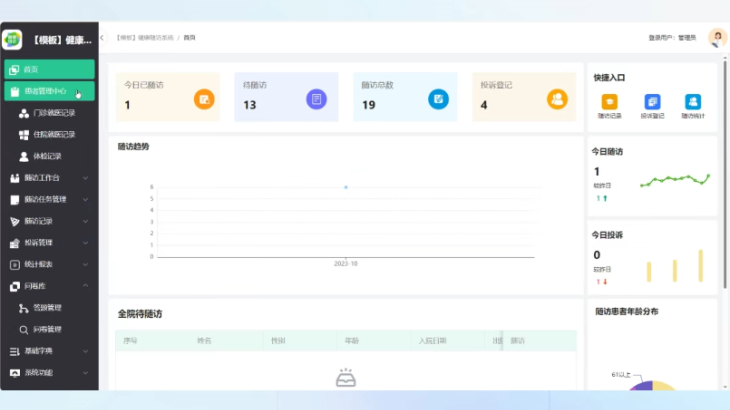Click the orange 今日已随访 card icon

pyautogui.click(x=204, y=99)
